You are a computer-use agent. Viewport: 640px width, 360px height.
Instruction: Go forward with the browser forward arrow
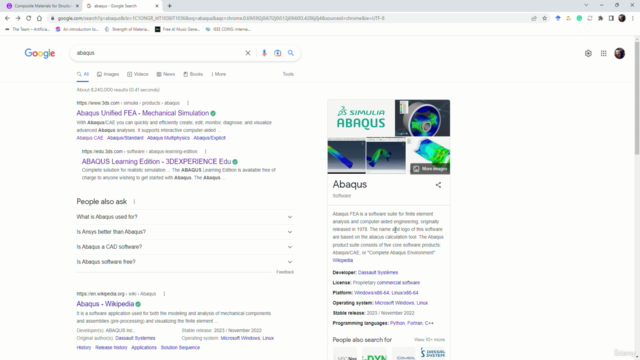(18, 18)
